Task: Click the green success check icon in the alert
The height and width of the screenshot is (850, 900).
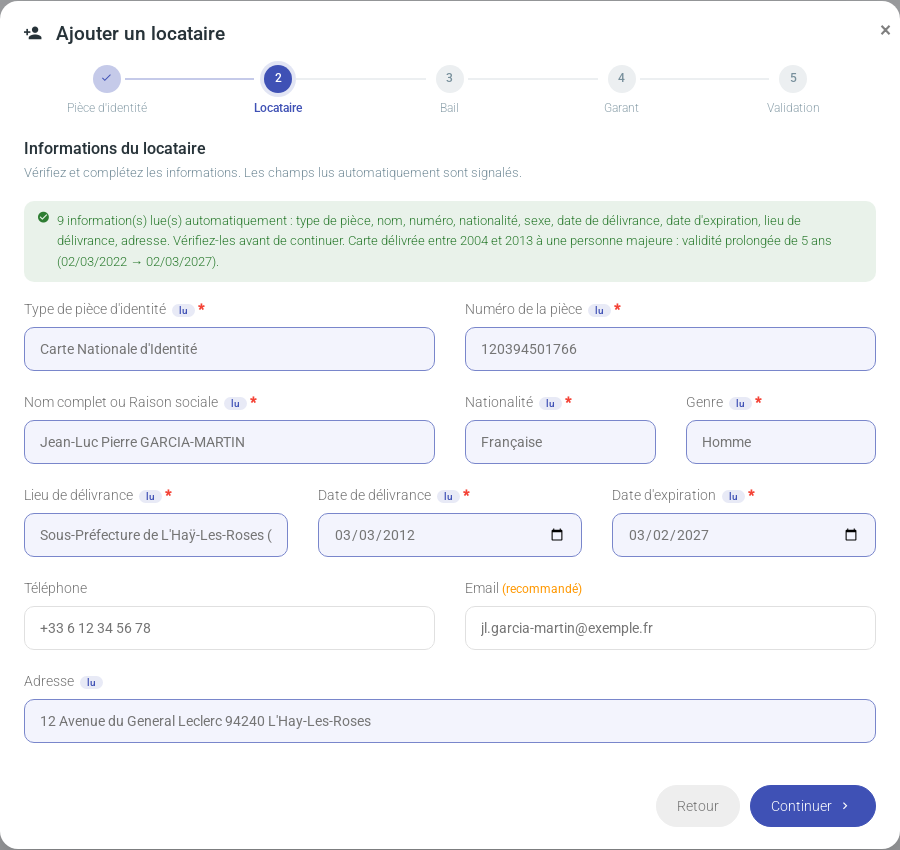Action: pyautogui.click(x=43, y=217)
